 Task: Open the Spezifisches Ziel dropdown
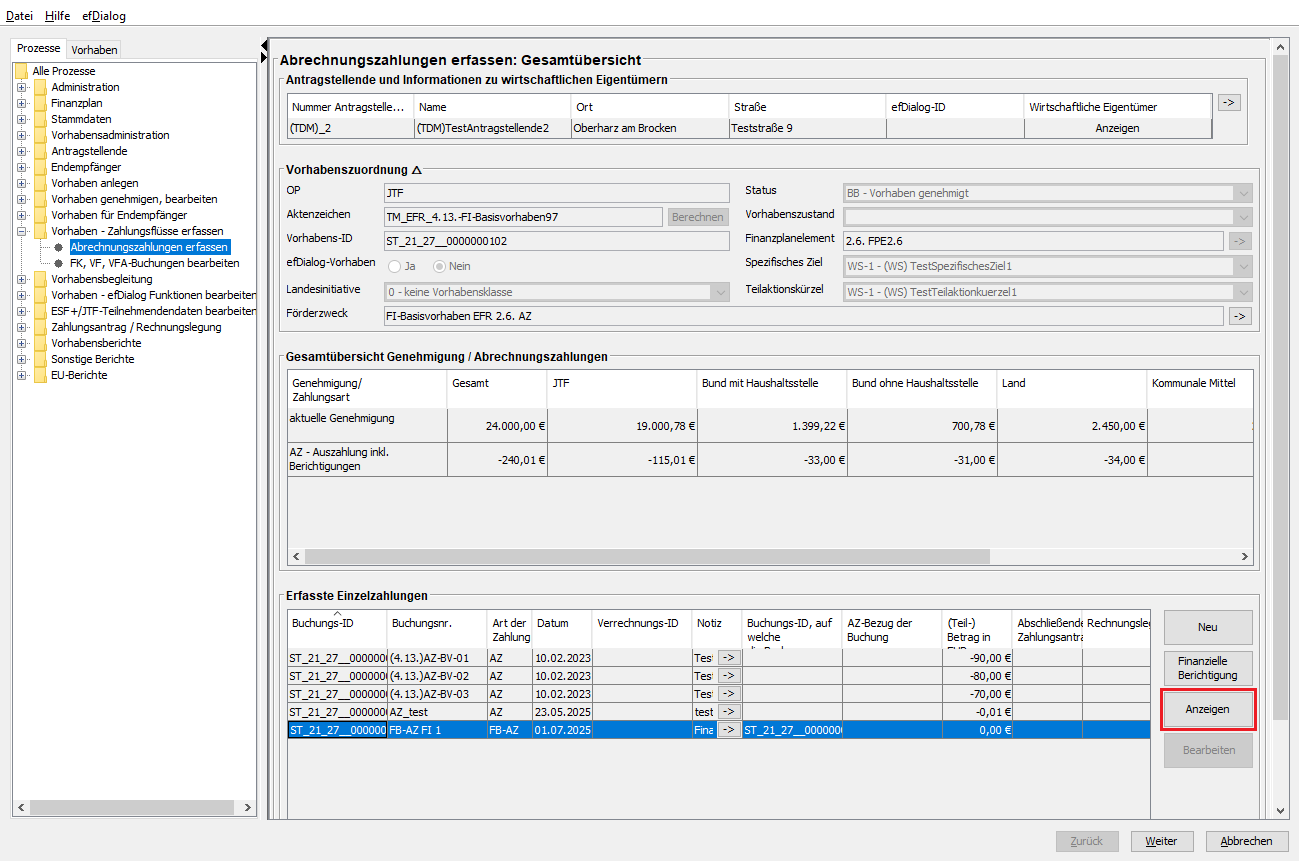coord(1243,267)
